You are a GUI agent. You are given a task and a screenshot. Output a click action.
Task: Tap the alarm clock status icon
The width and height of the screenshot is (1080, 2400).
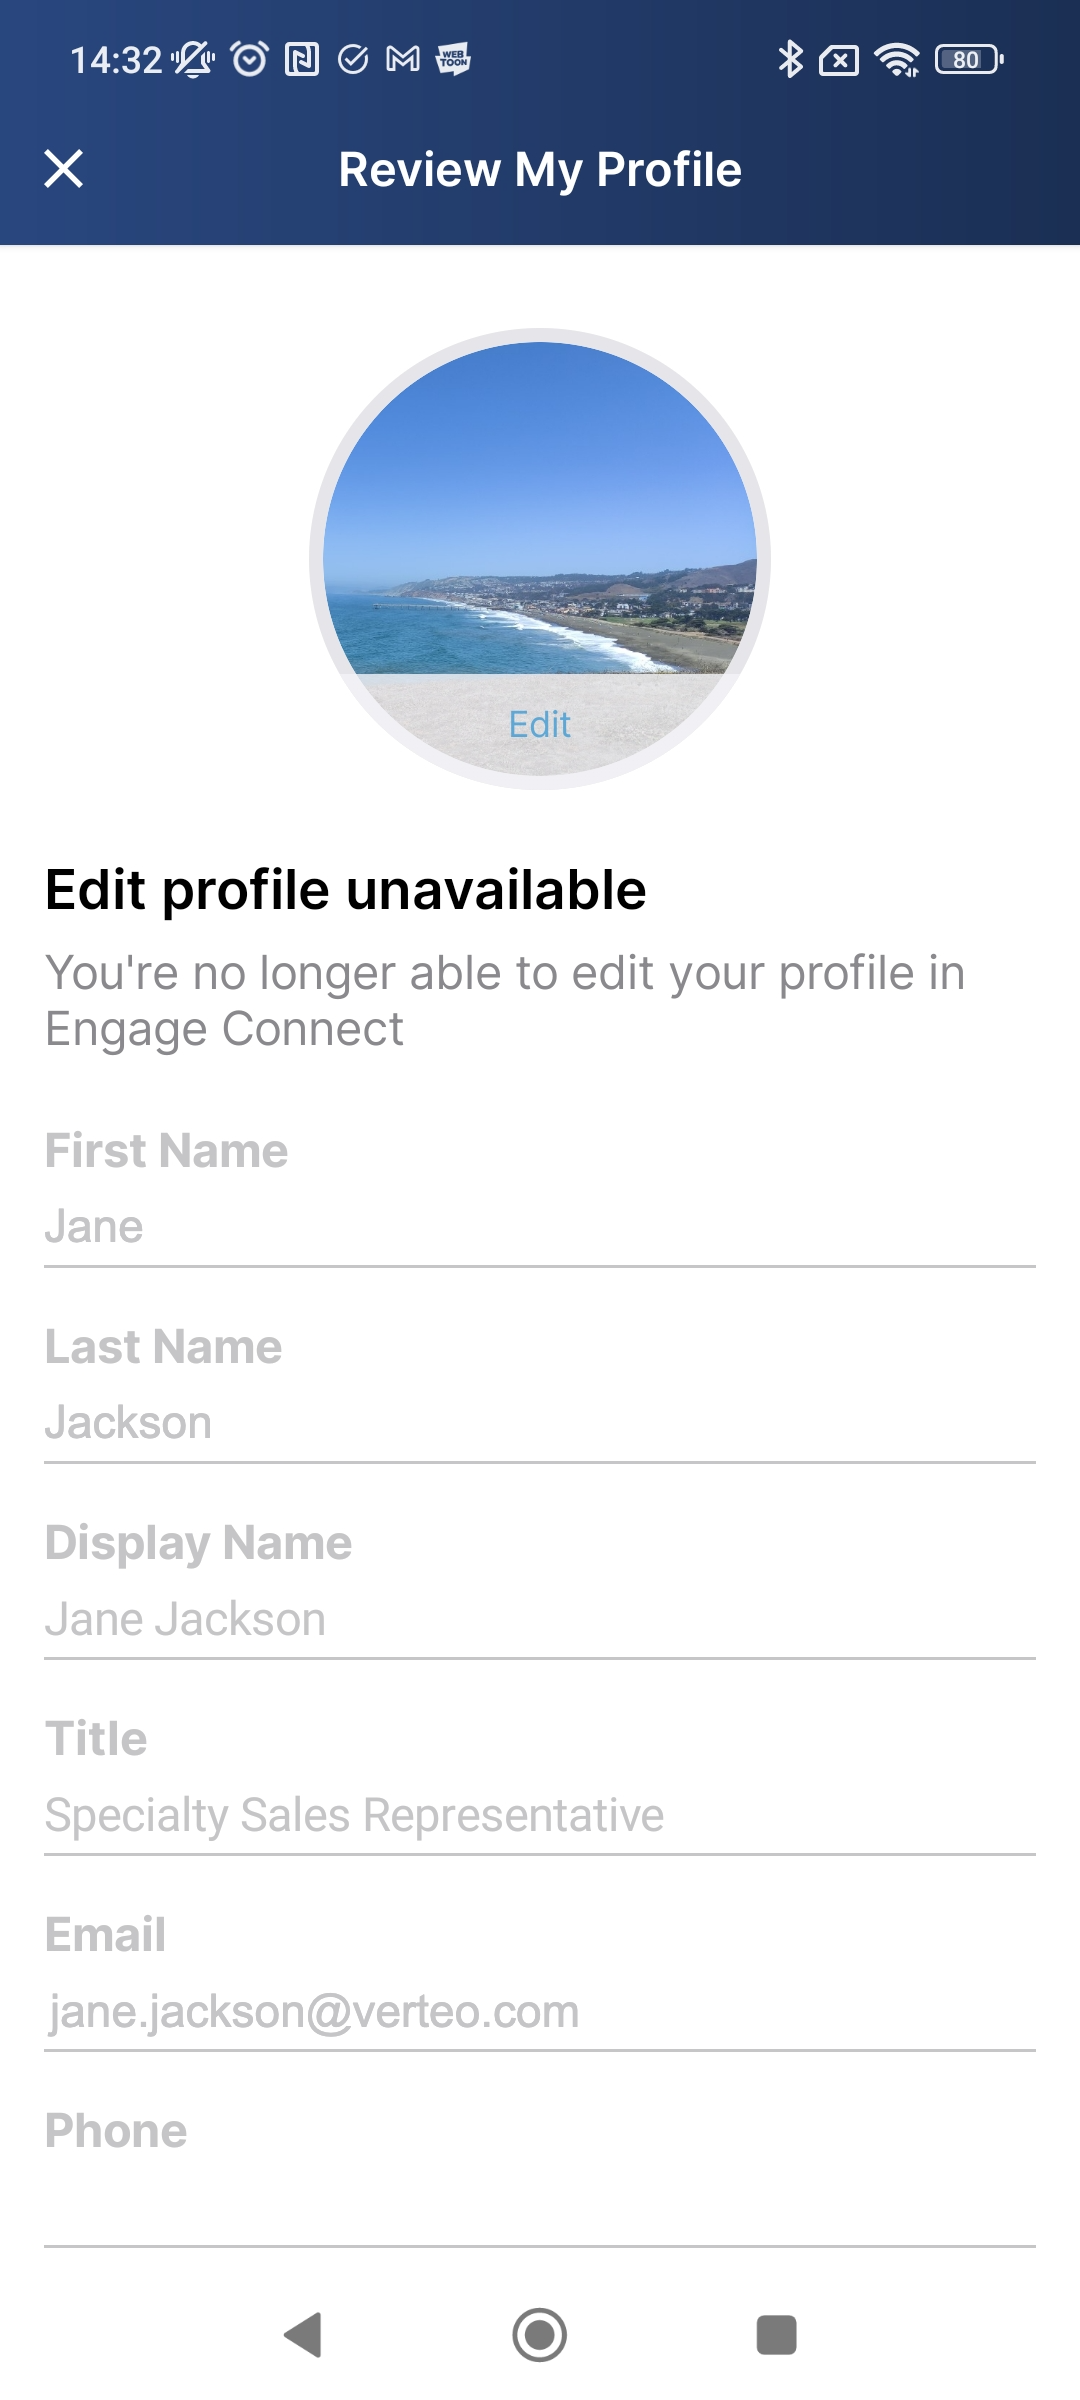tap(249, 60)
